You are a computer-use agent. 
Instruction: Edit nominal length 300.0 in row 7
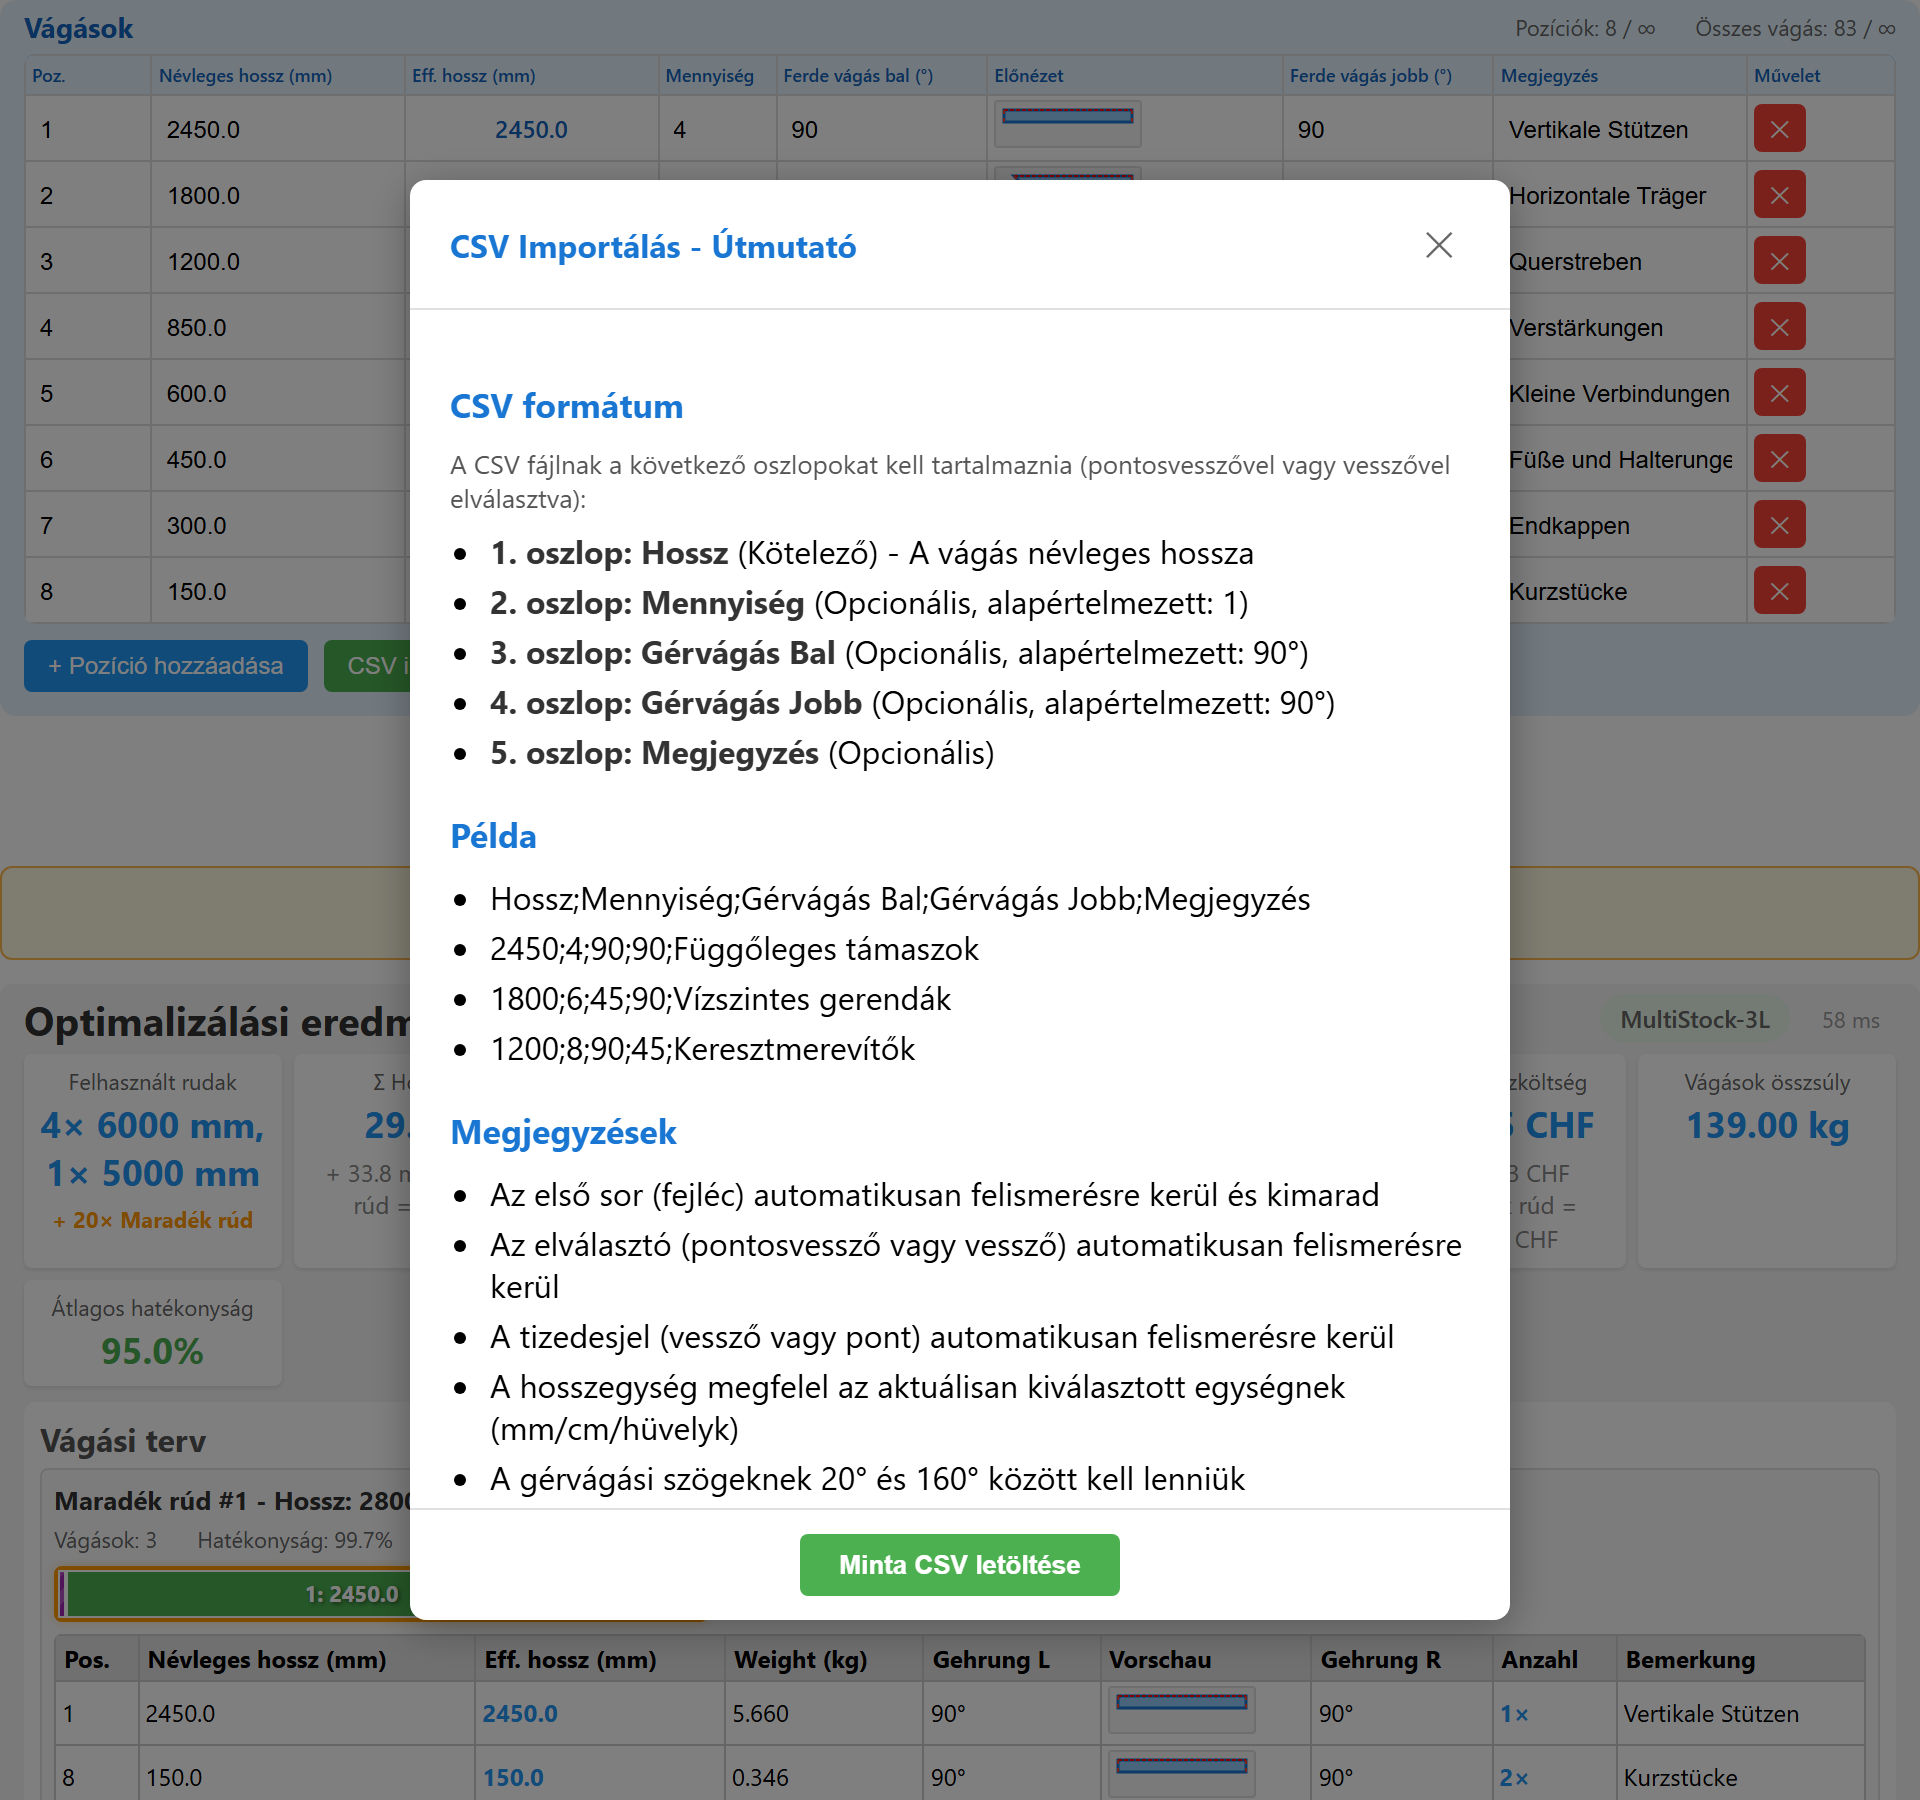pos(278,526)
